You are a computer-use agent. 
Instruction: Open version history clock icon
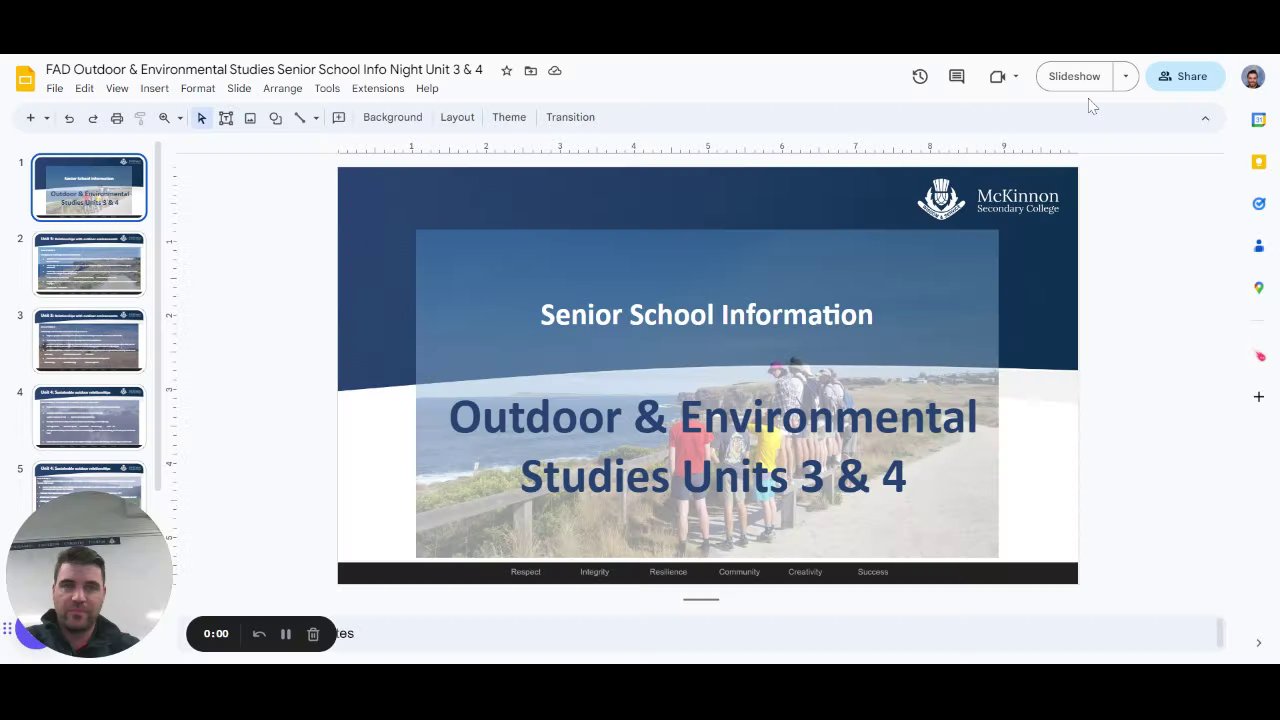pyautogui.click(x=920, y=76)
